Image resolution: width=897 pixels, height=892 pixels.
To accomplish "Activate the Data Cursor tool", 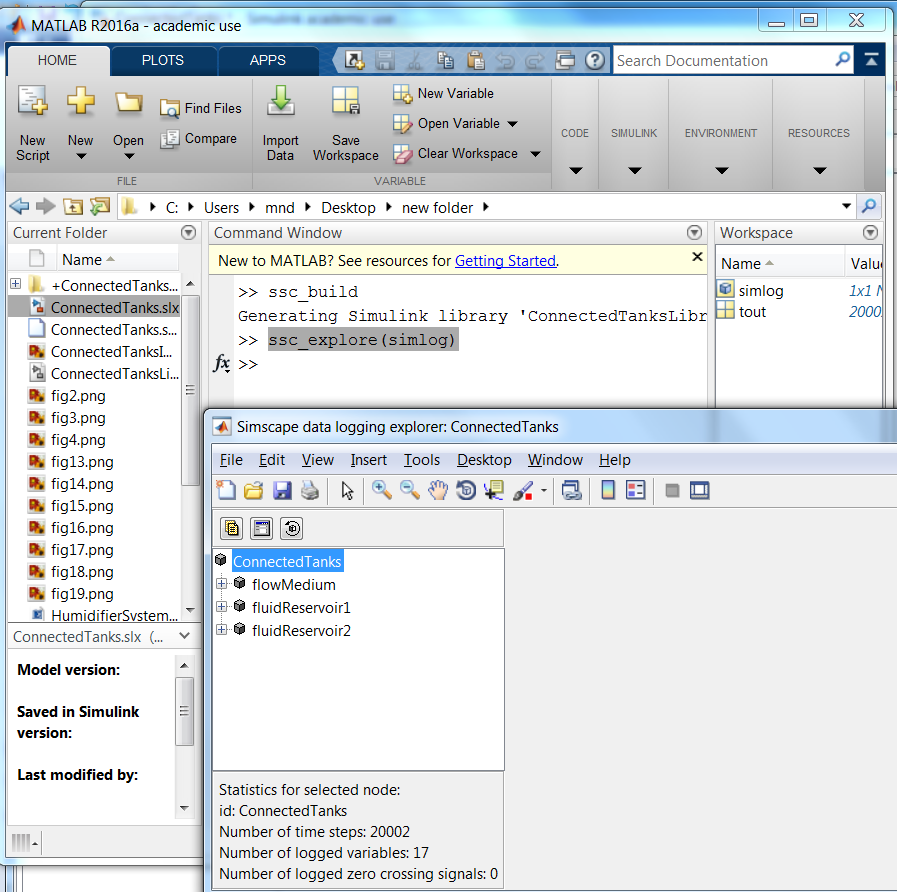I will (493, 490).
